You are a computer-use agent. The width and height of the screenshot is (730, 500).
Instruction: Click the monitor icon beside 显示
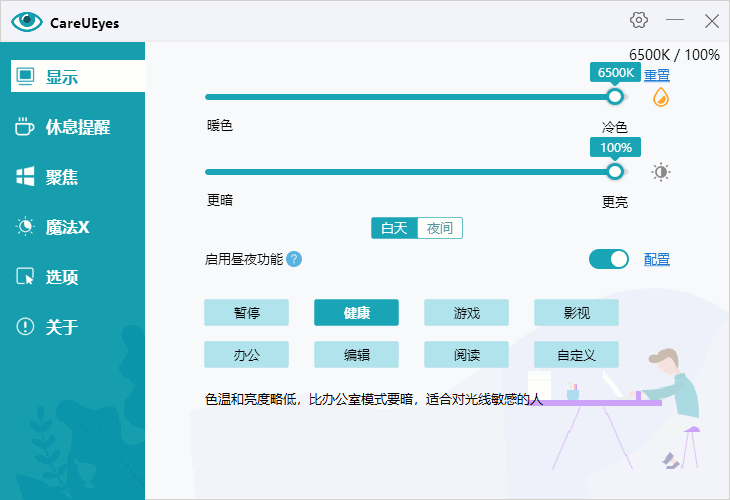click(x=25, y=76)
